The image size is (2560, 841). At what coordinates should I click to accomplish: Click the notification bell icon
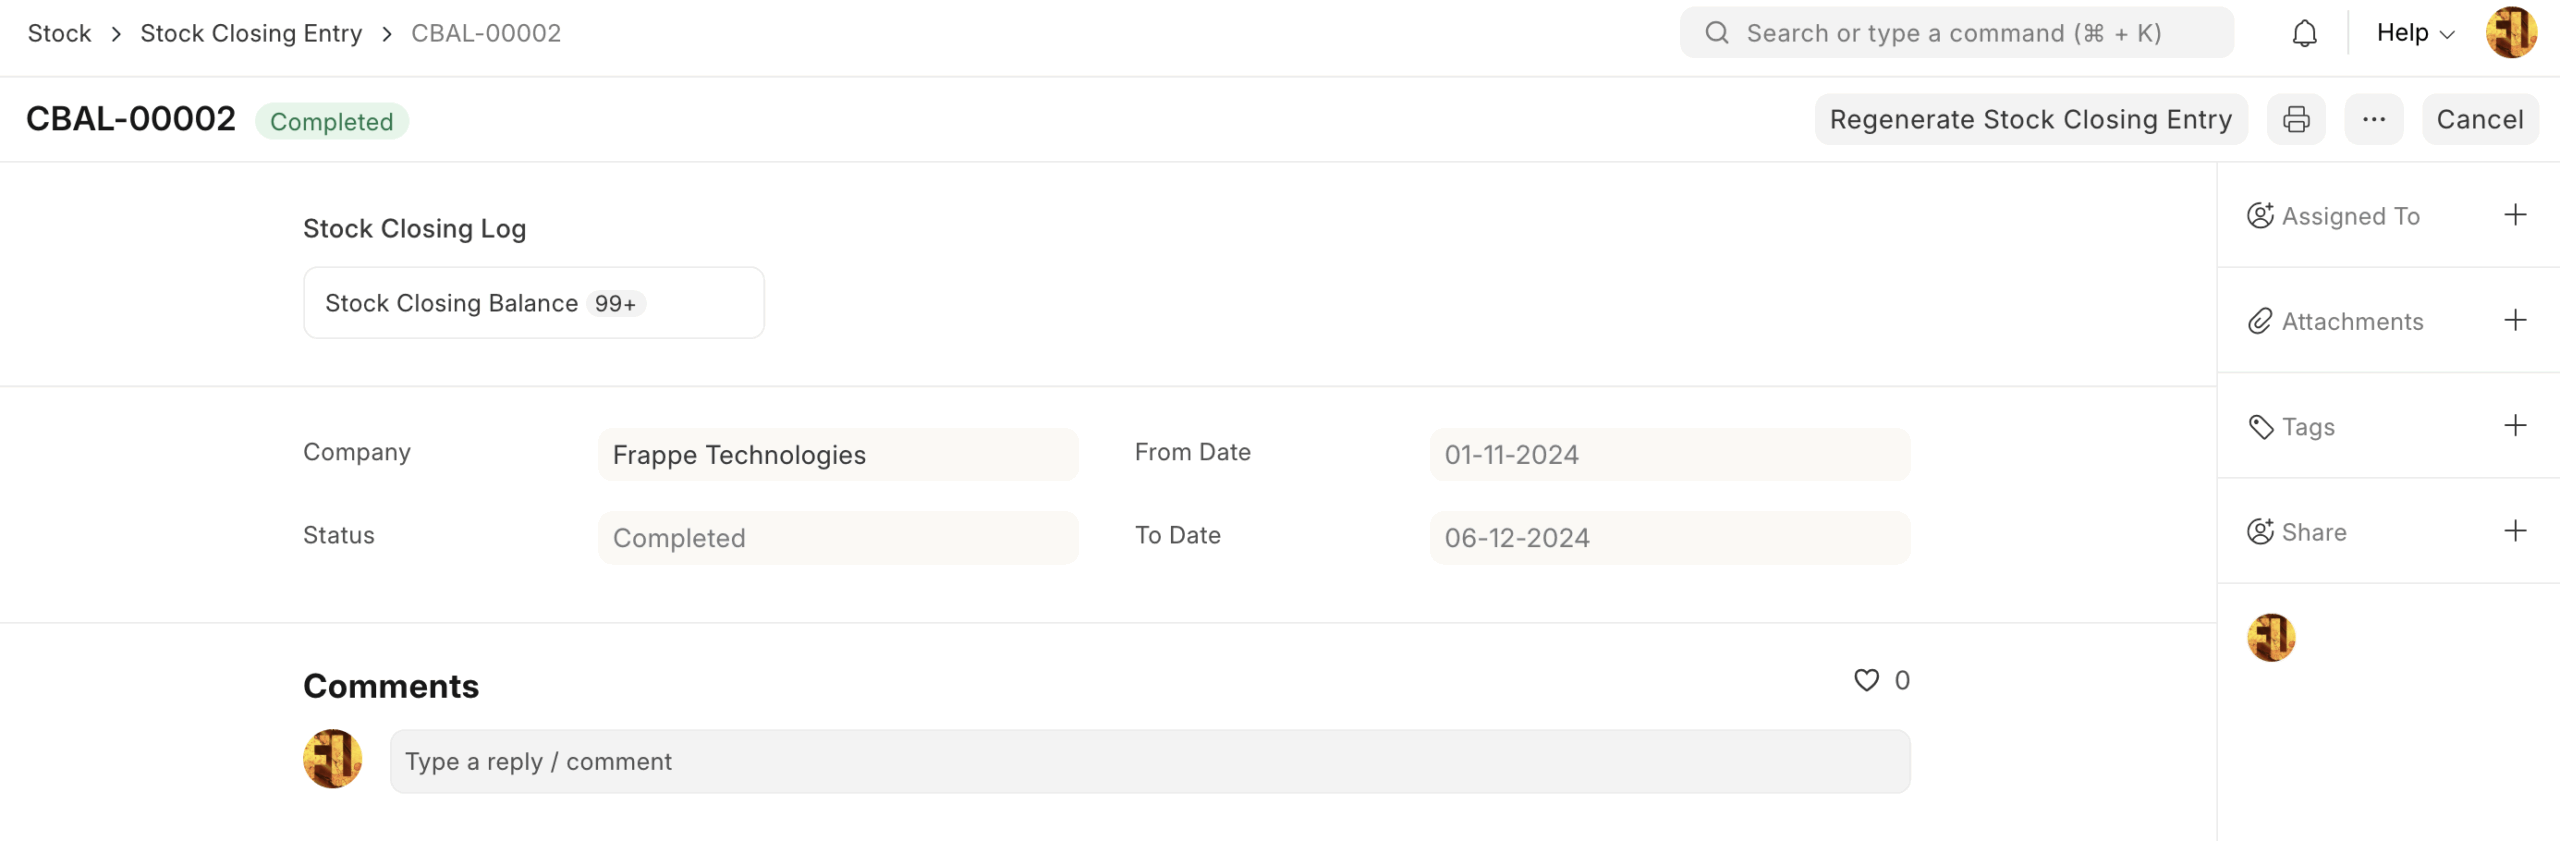pyautogui.click(x=2303, y=33)
